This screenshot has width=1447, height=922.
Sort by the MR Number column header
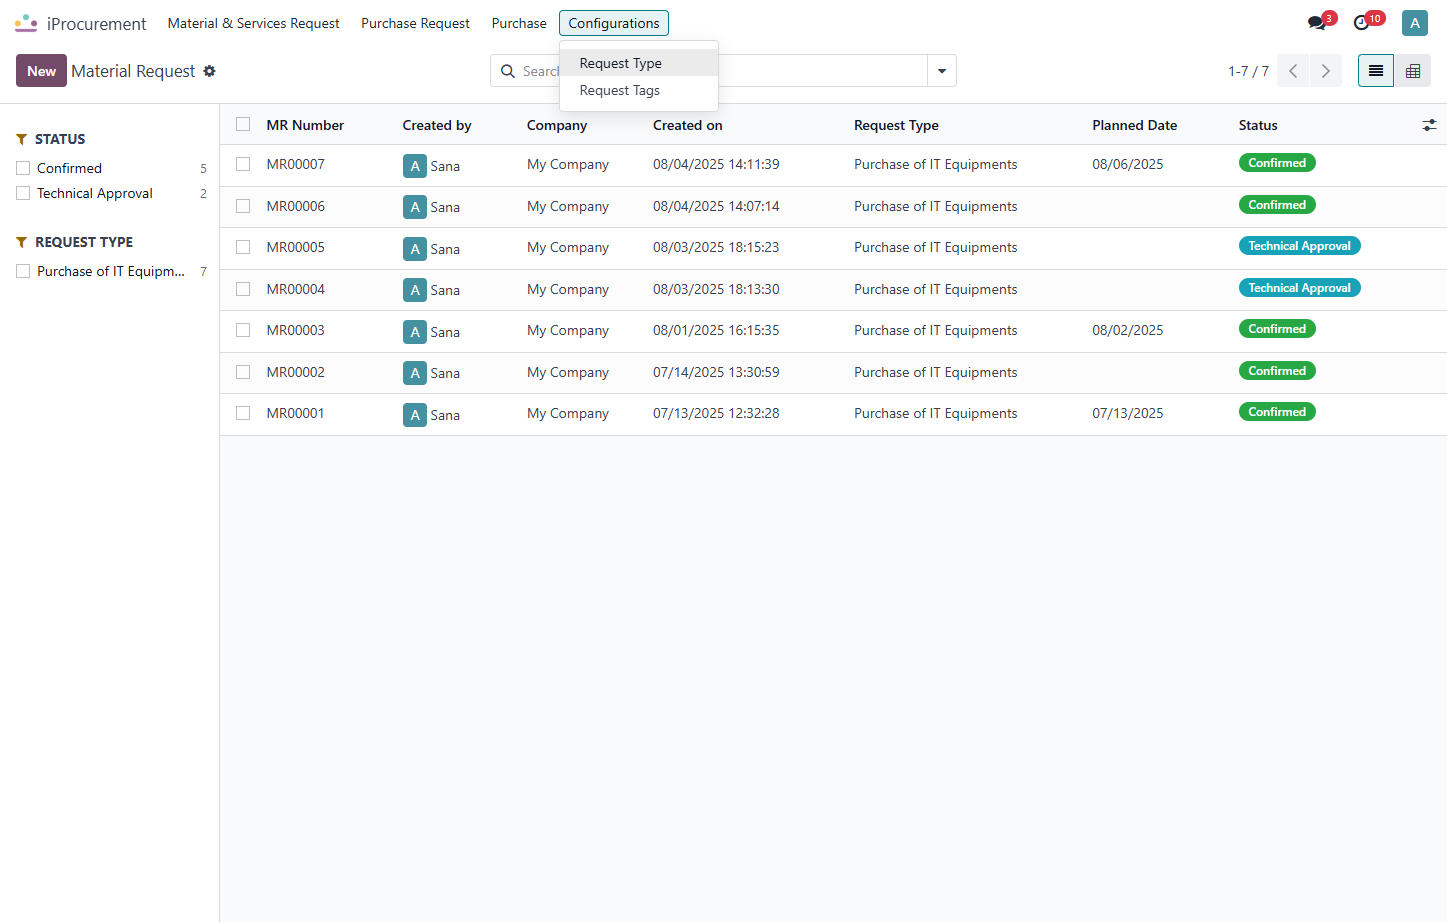tap(305, 125)
